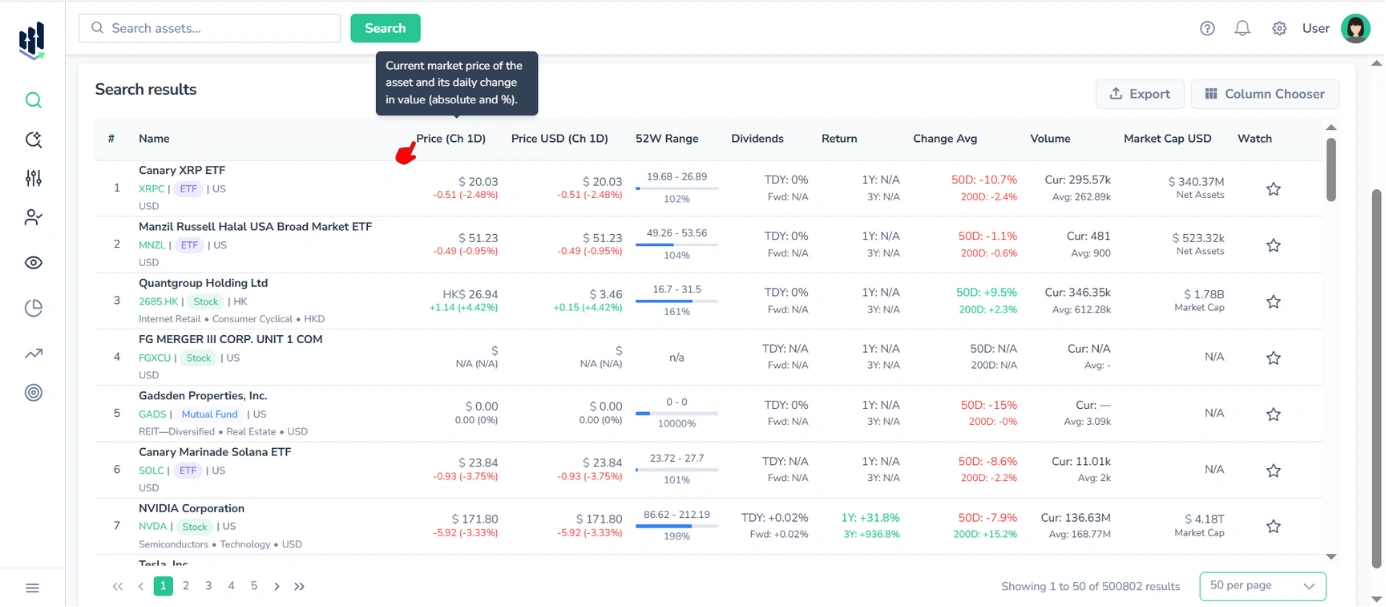Open the settings gear icon
The width and height of the screenshot is (1386, 607).
[x=1279, y=28]
